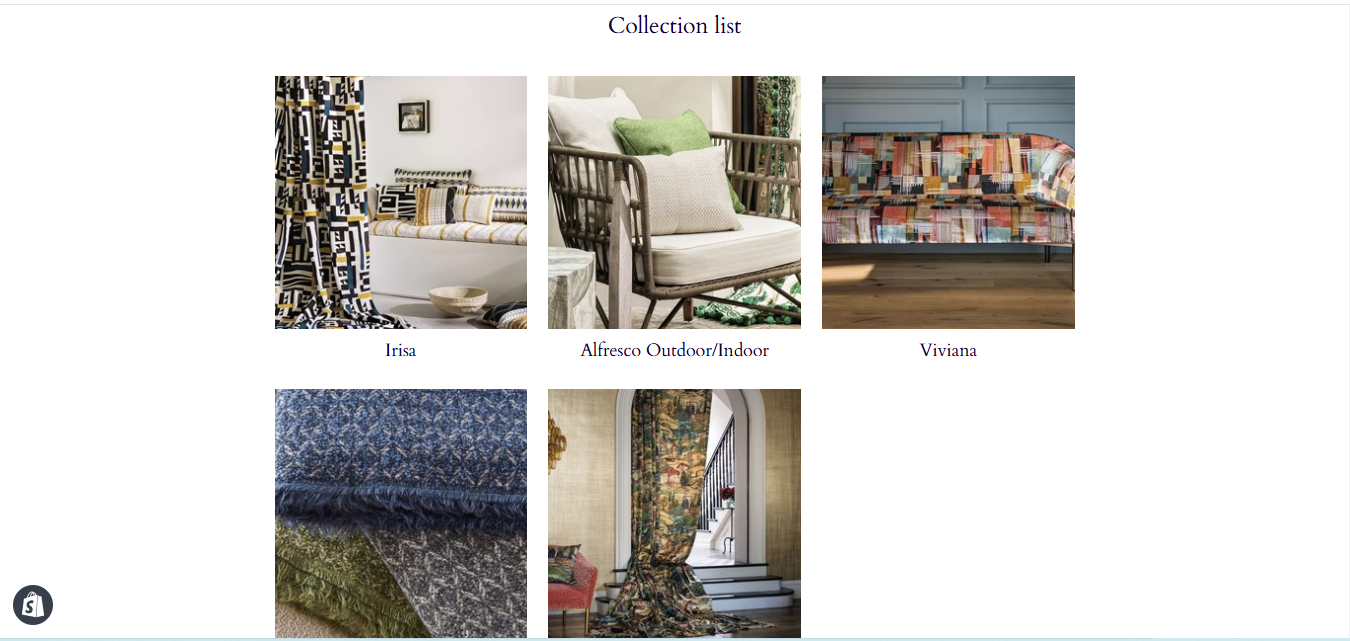Click the ceramic bowl in Irisa photo
This screenshot has height=641, width=1350.
pos(458,299)
